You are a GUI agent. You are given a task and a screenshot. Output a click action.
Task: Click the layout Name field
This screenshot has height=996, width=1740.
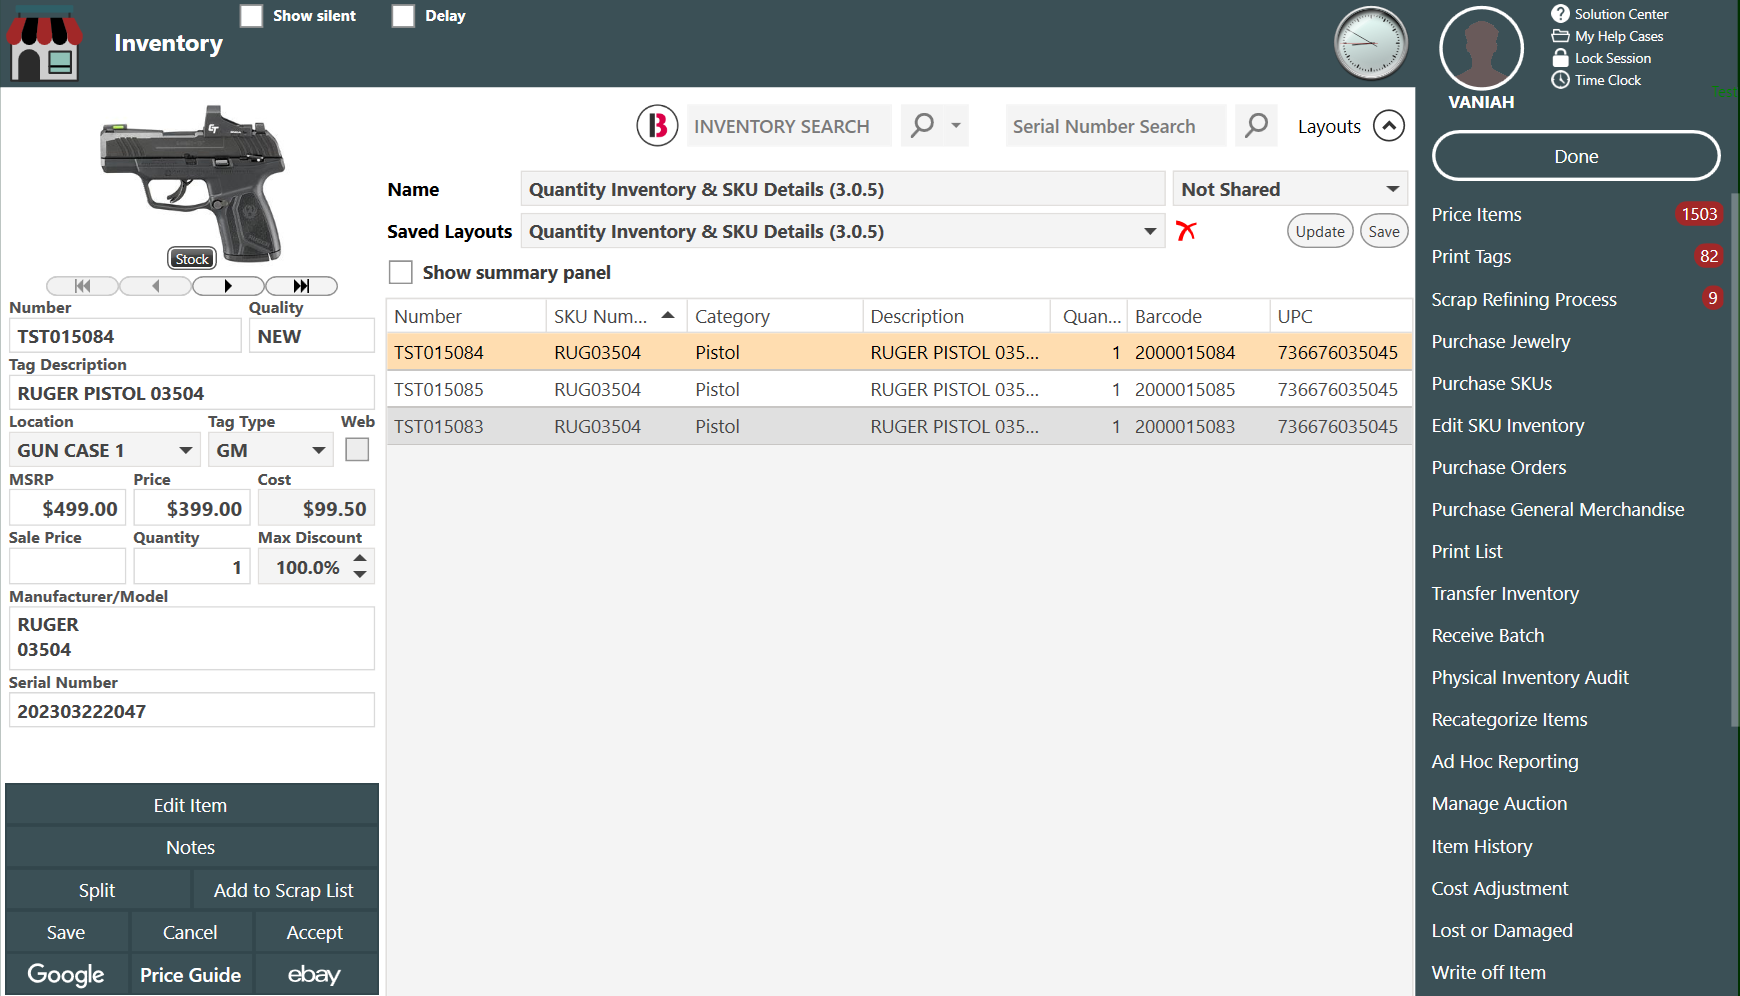(x=843, y=189)
